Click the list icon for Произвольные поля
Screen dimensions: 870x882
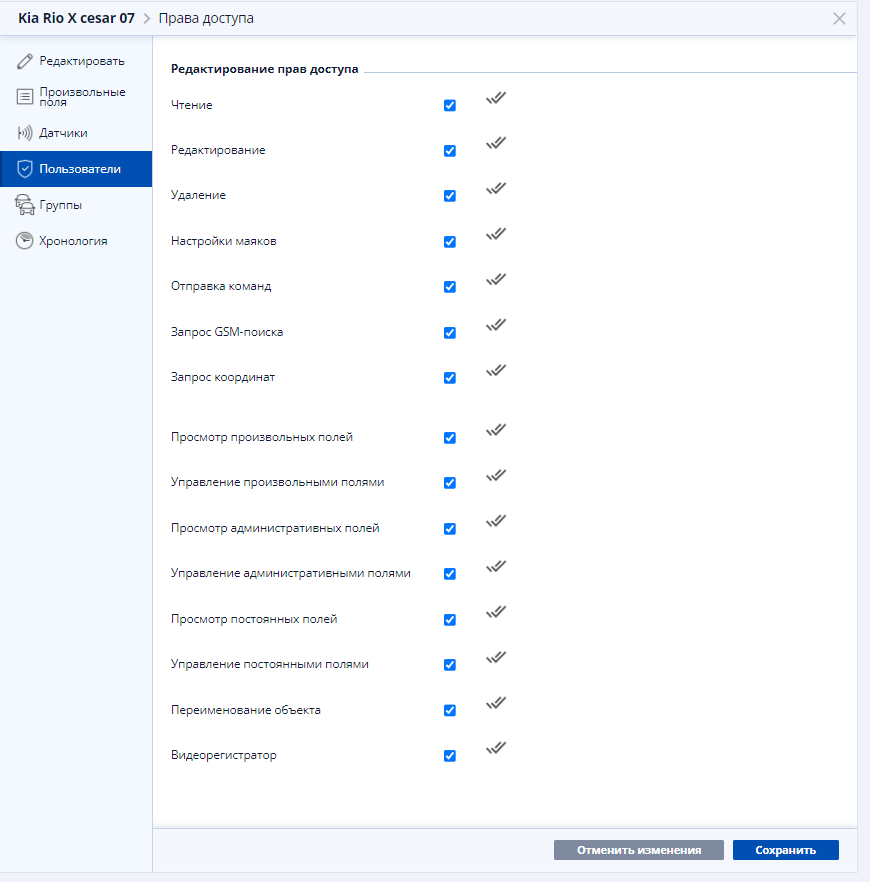click(25, 97)
